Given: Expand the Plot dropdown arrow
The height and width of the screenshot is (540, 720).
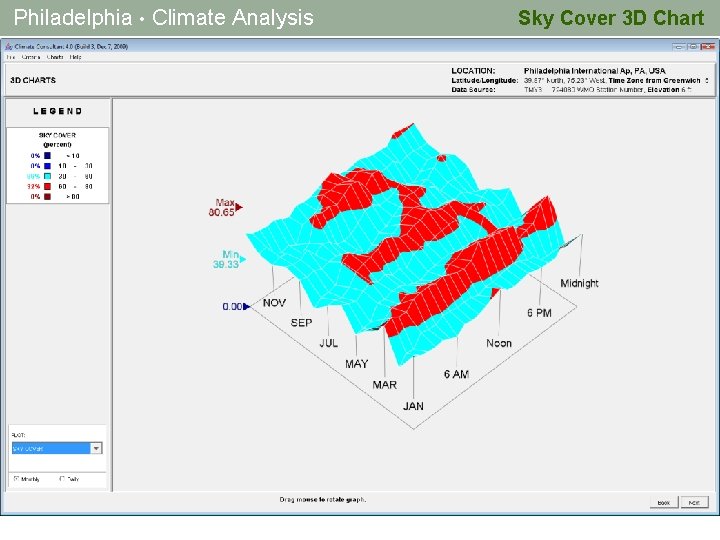Looking at the screenshot, I should [96, 449].
